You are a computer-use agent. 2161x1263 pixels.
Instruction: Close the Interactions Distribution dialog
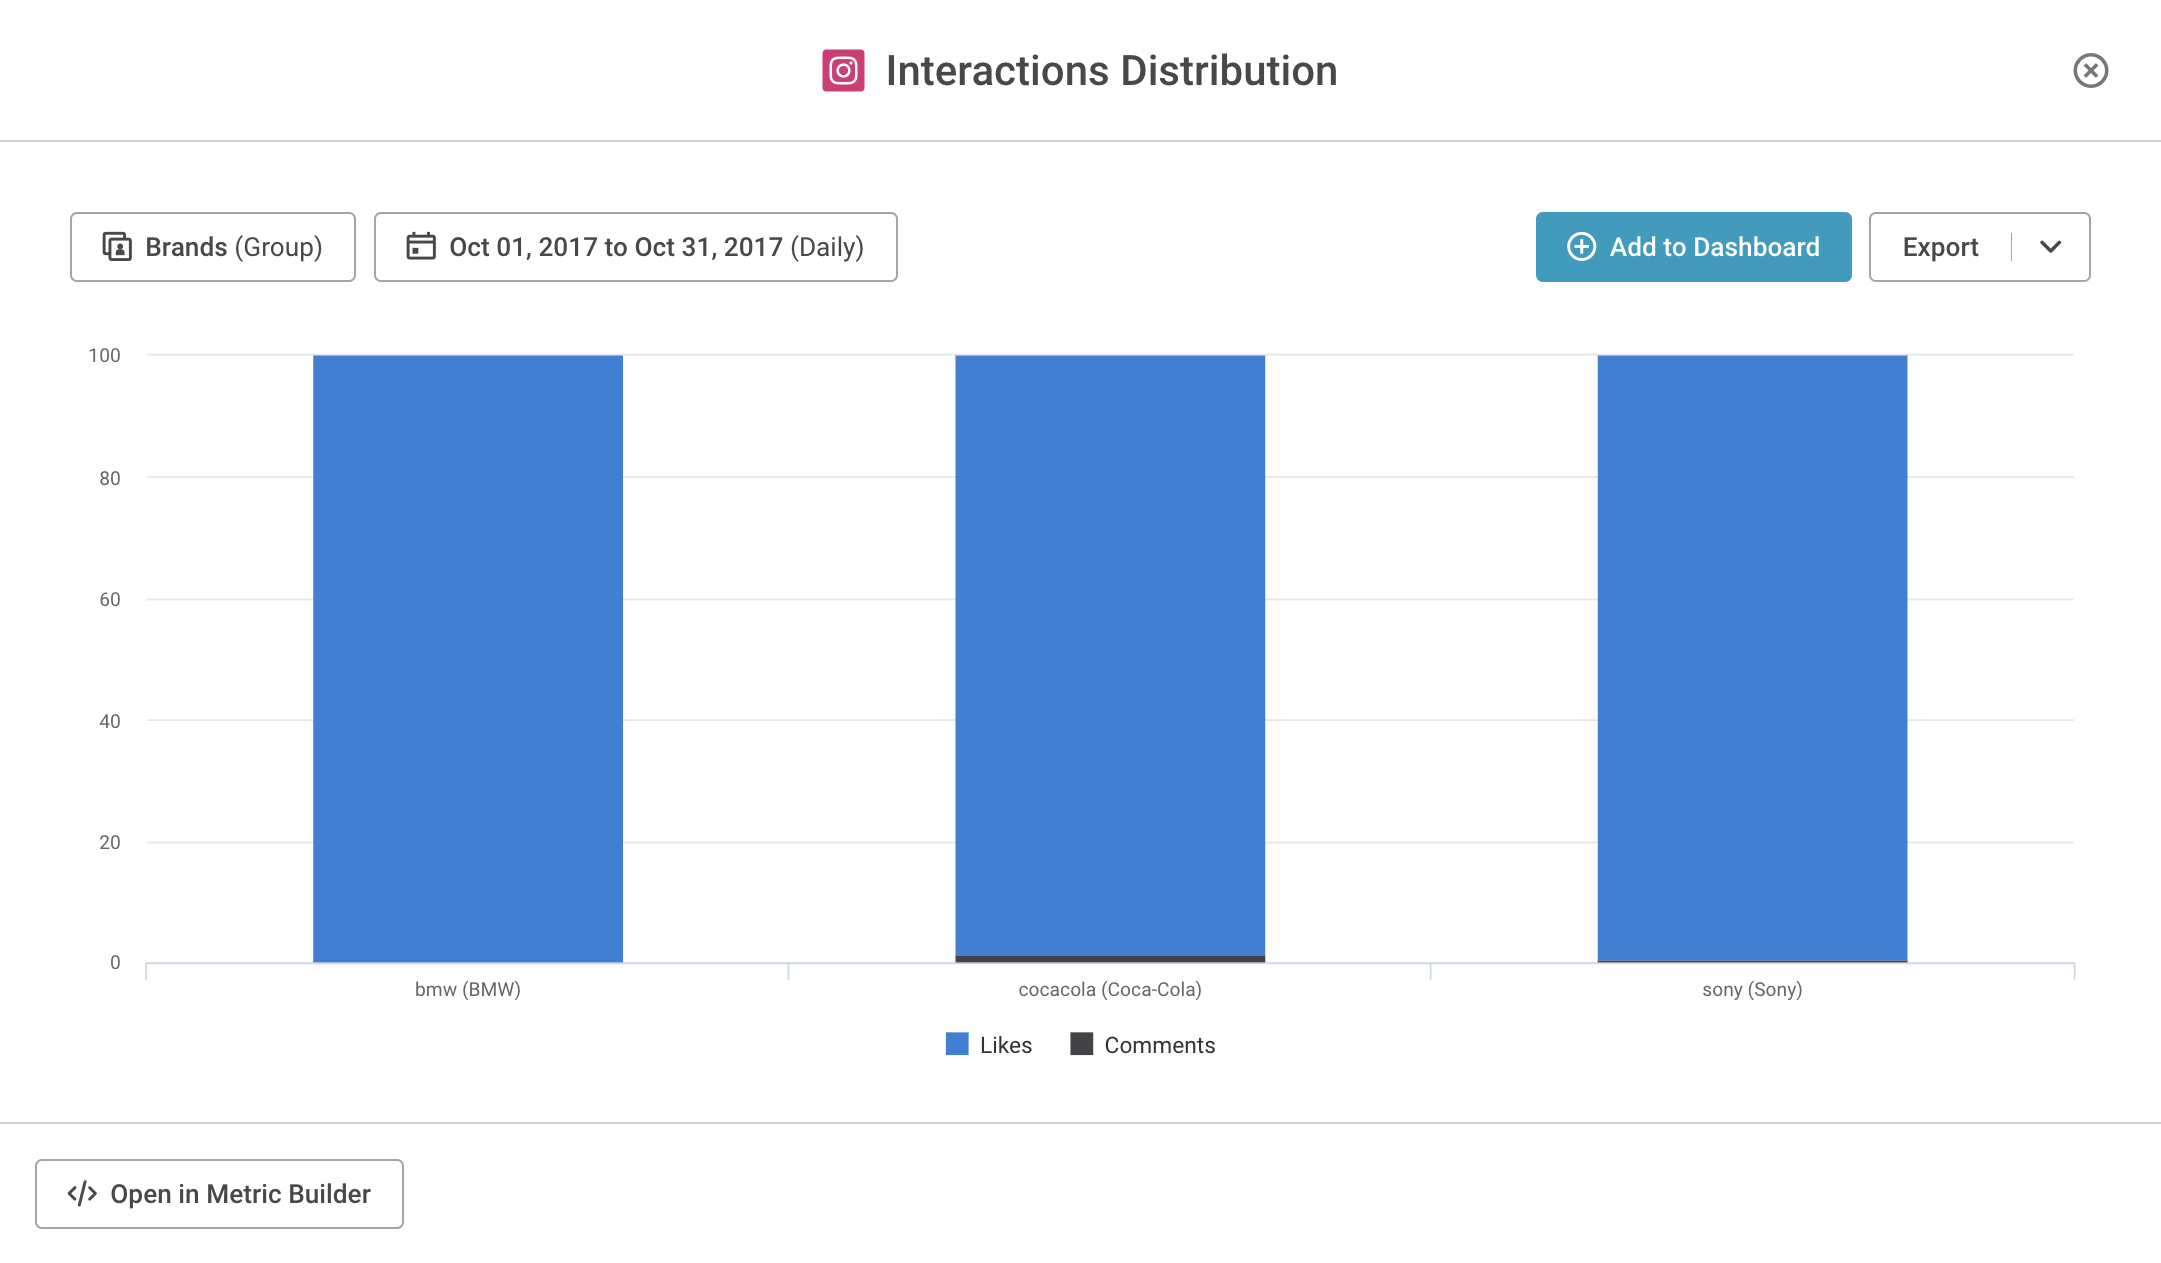(x=2090, y=71)
